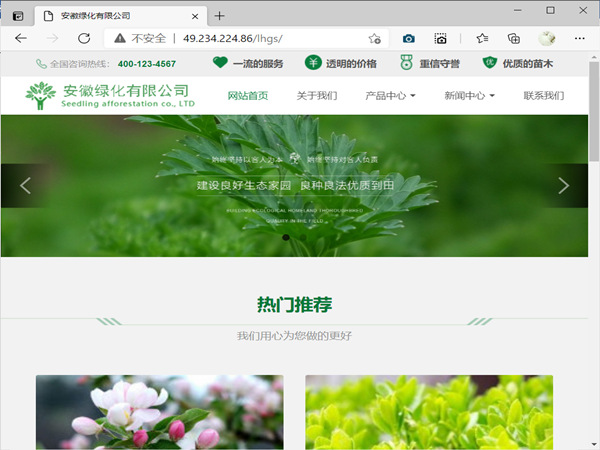Open browser settings and more menu

pyautogui.click(x=578, y=38)
